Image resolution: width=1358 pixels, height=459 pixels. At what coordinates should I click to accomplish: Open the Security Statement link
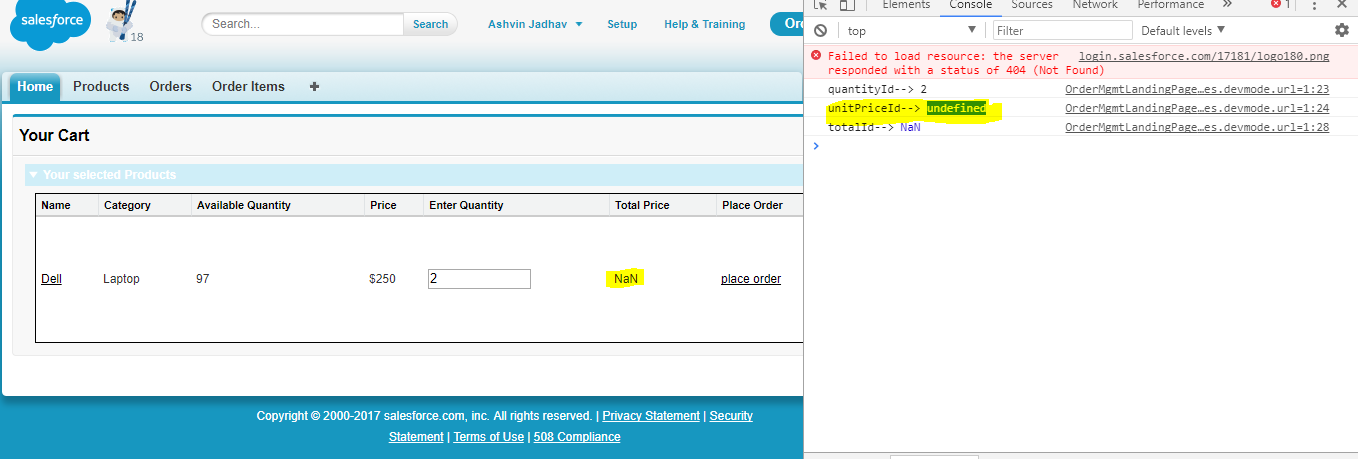pos(731,416)
